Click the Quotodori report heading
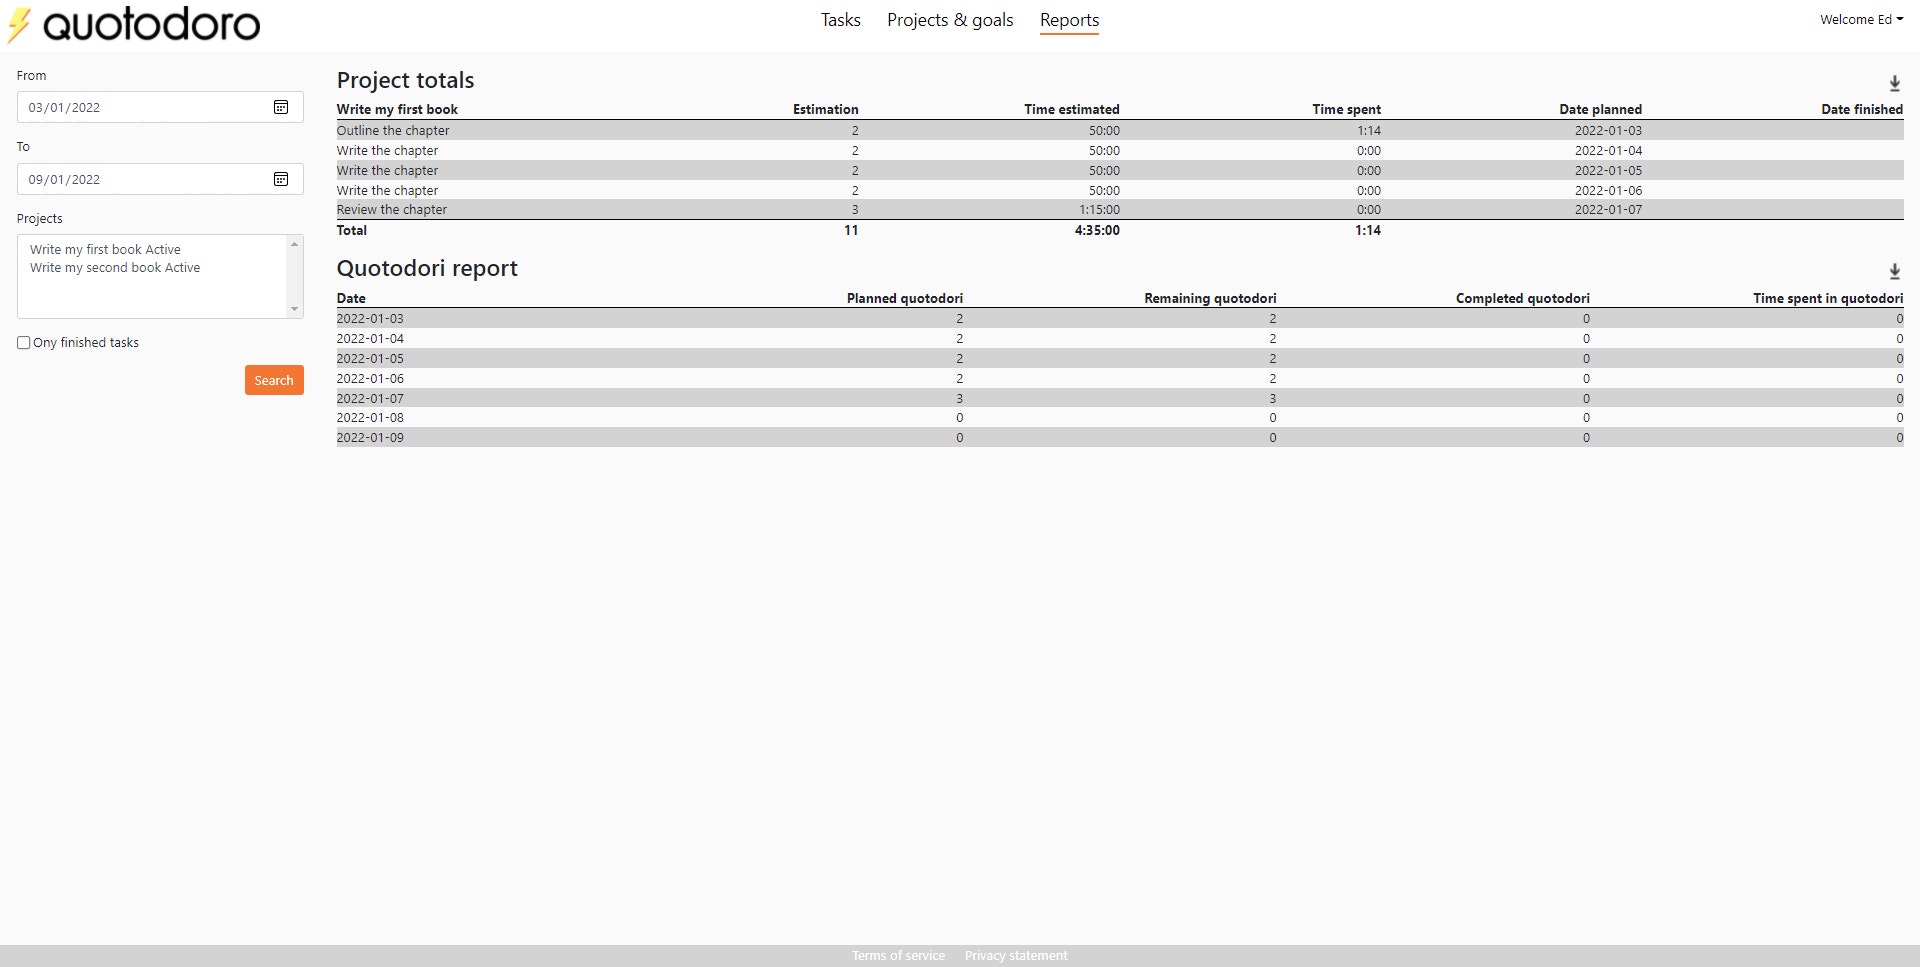This screenshot has height=967, width=1920. pyautogui.click(x=427, y=268)
